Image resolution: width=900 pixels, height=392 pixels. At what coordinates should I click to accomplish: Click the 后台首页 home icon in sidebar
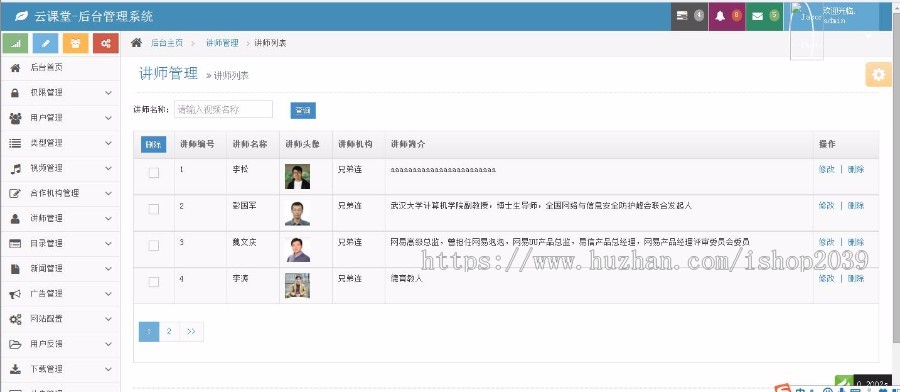click(15, 67)
